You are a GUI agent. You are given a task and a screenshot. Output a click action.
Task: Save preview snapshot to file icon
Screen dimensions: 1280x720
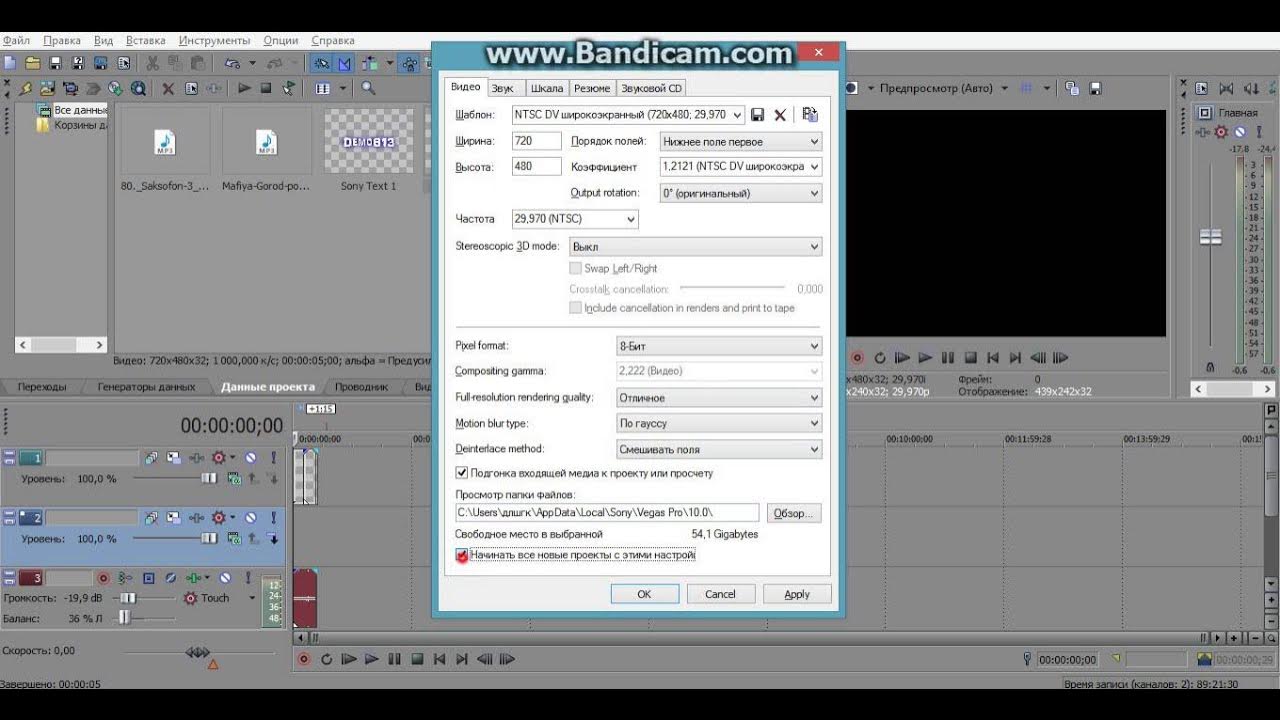tap(1096, 89)
